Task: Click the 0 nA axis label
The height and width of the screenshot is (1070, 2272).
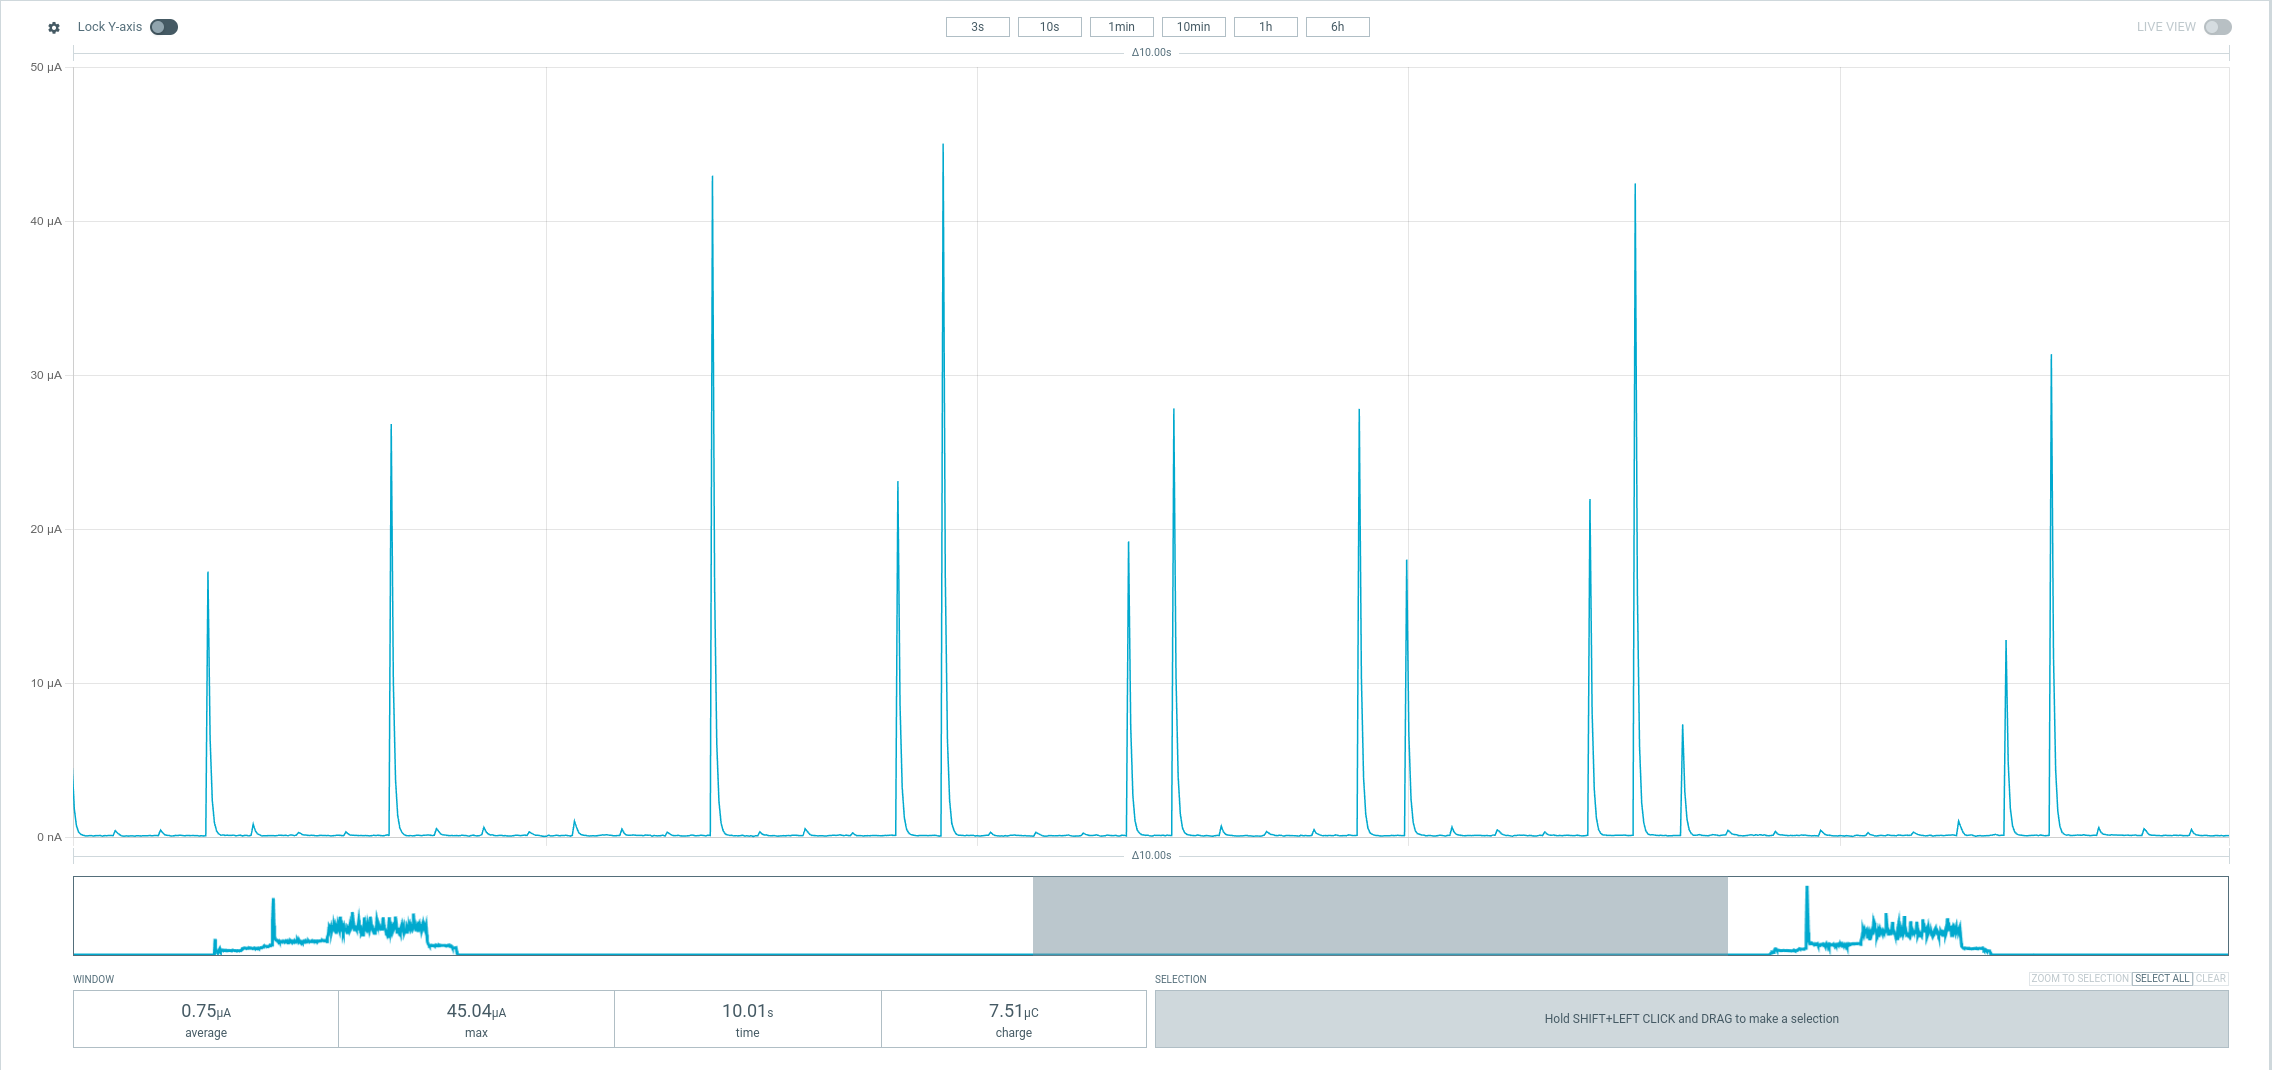Action: [49, 837]
